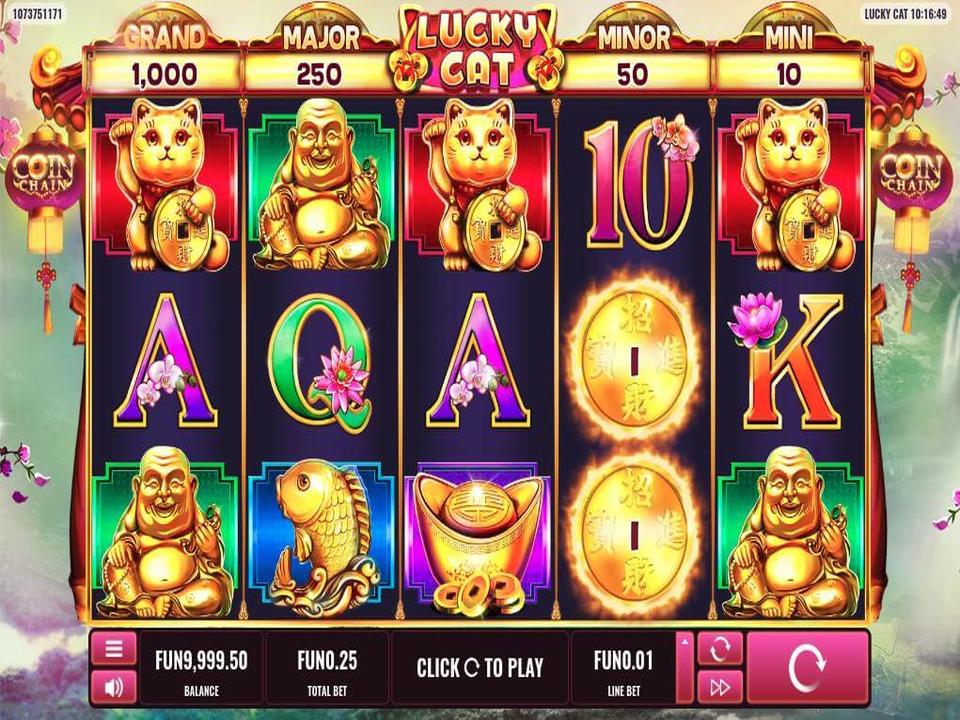Open the FUN0.25 total bet panel
Viewport: 960px width, 720px height.
(327, 668)
